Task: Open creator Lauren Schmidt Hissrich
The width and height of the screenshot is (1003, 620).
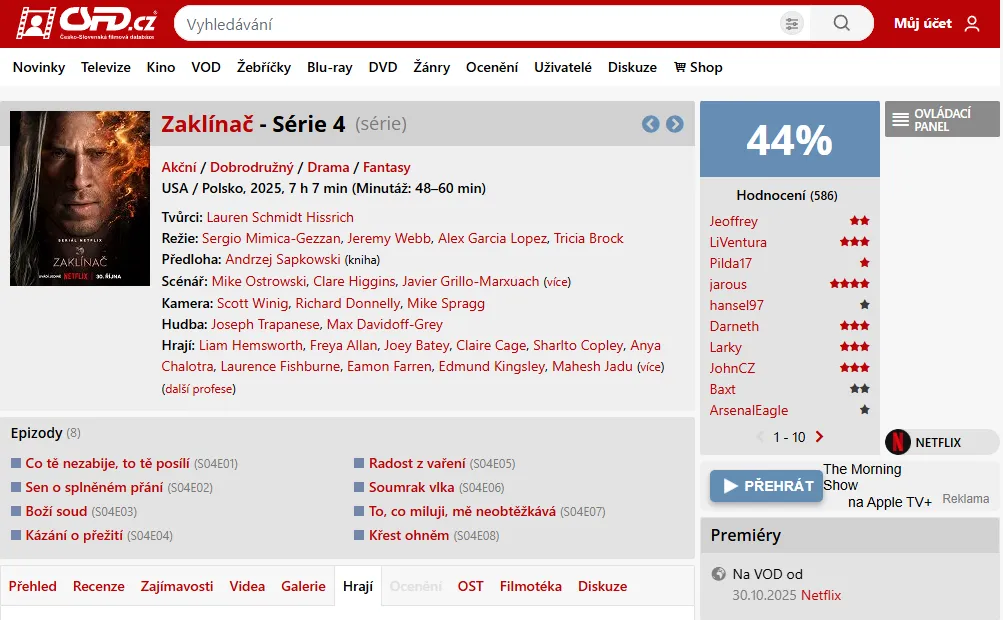Action: (x=280, y=218)
